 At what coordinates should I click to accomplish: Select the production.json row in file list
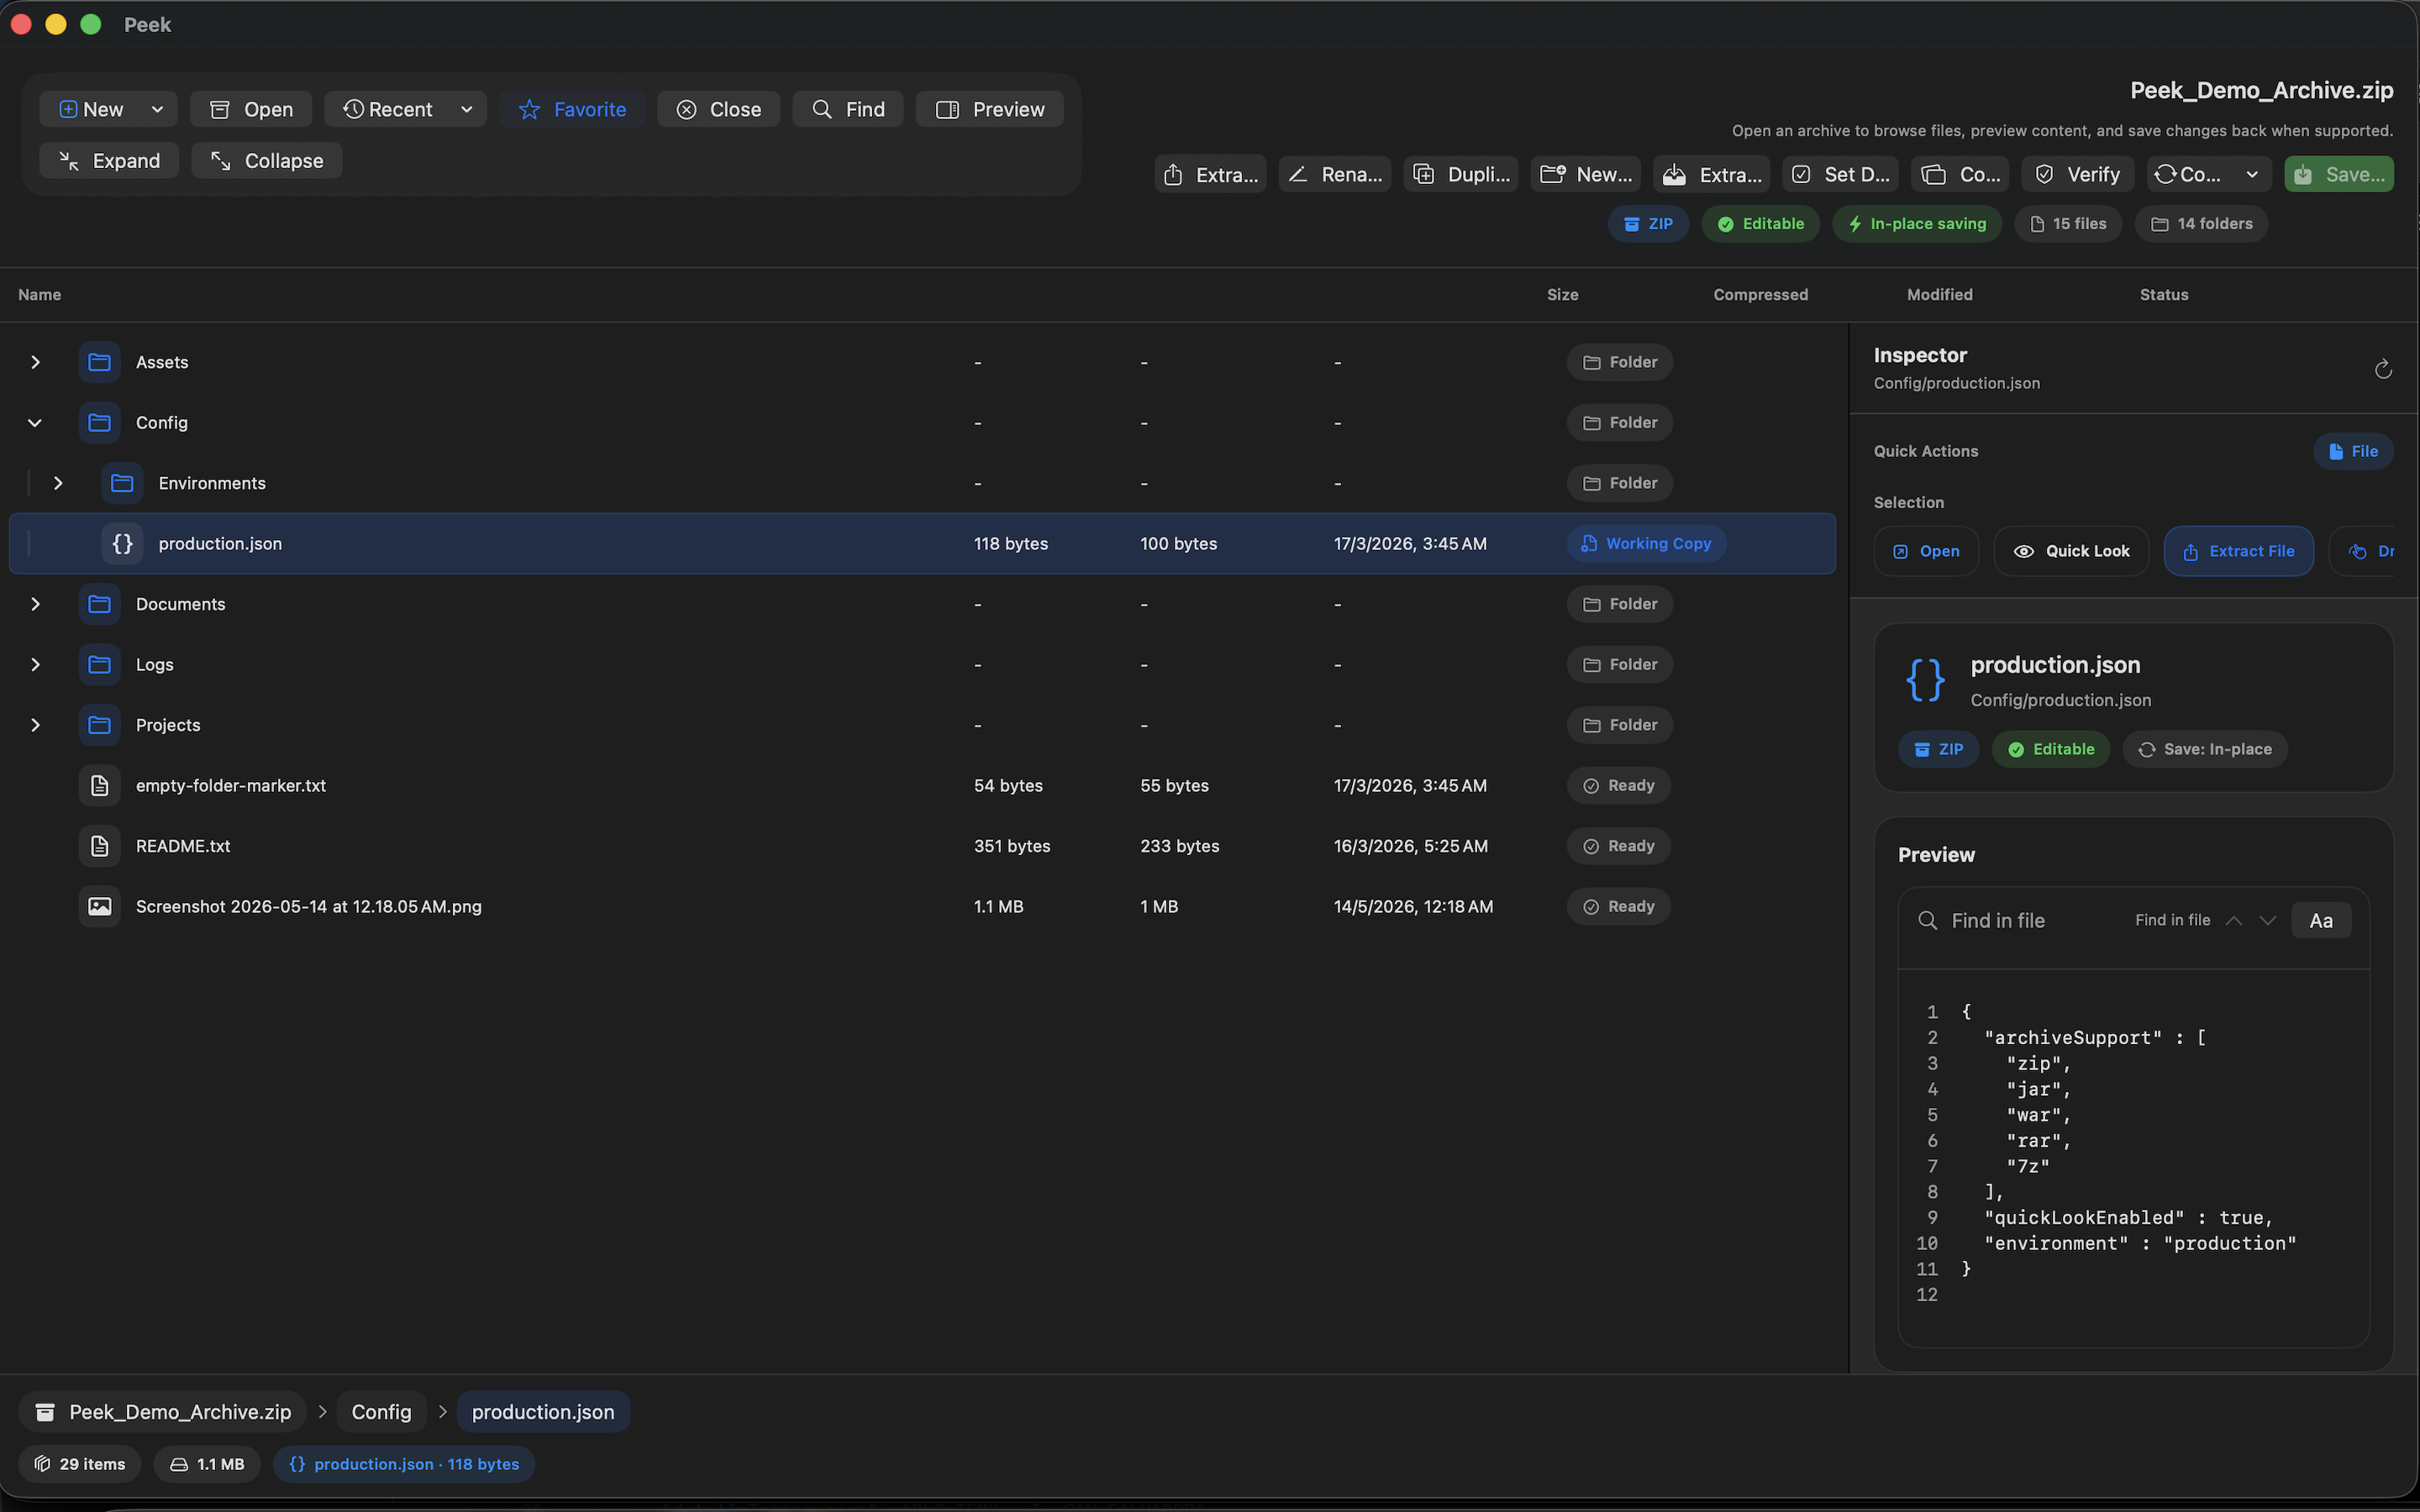click(922, 544)
